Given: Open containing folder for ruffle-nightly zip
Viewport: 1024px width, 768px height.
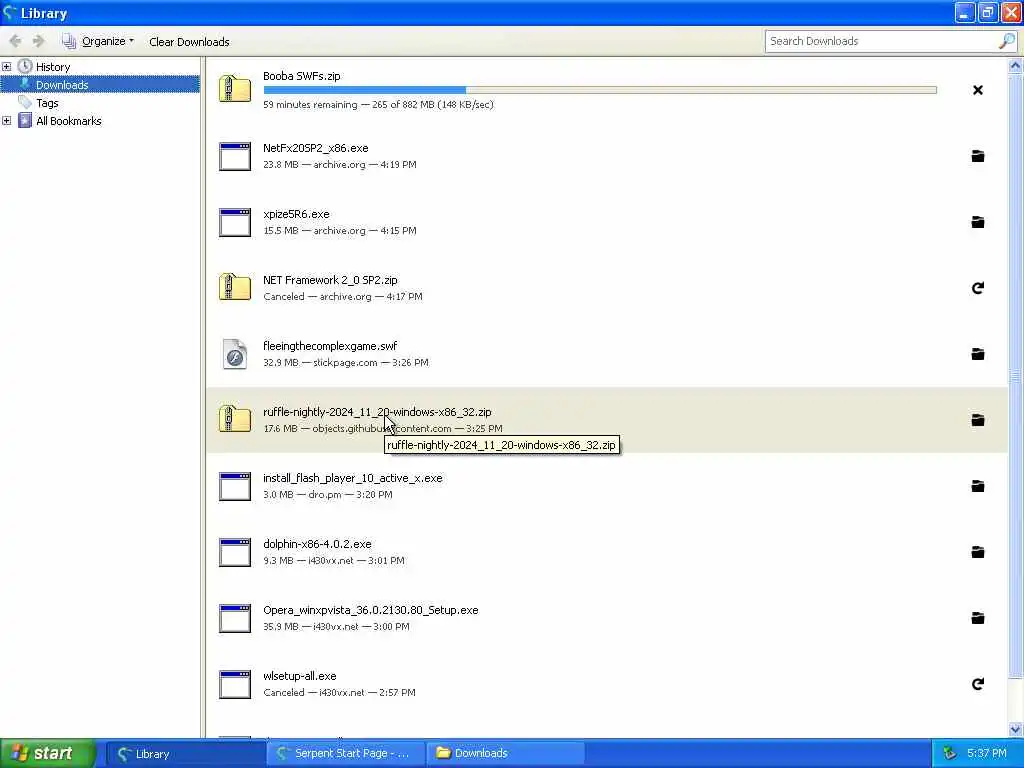Looking at the screenshot, I should [977, 420].
